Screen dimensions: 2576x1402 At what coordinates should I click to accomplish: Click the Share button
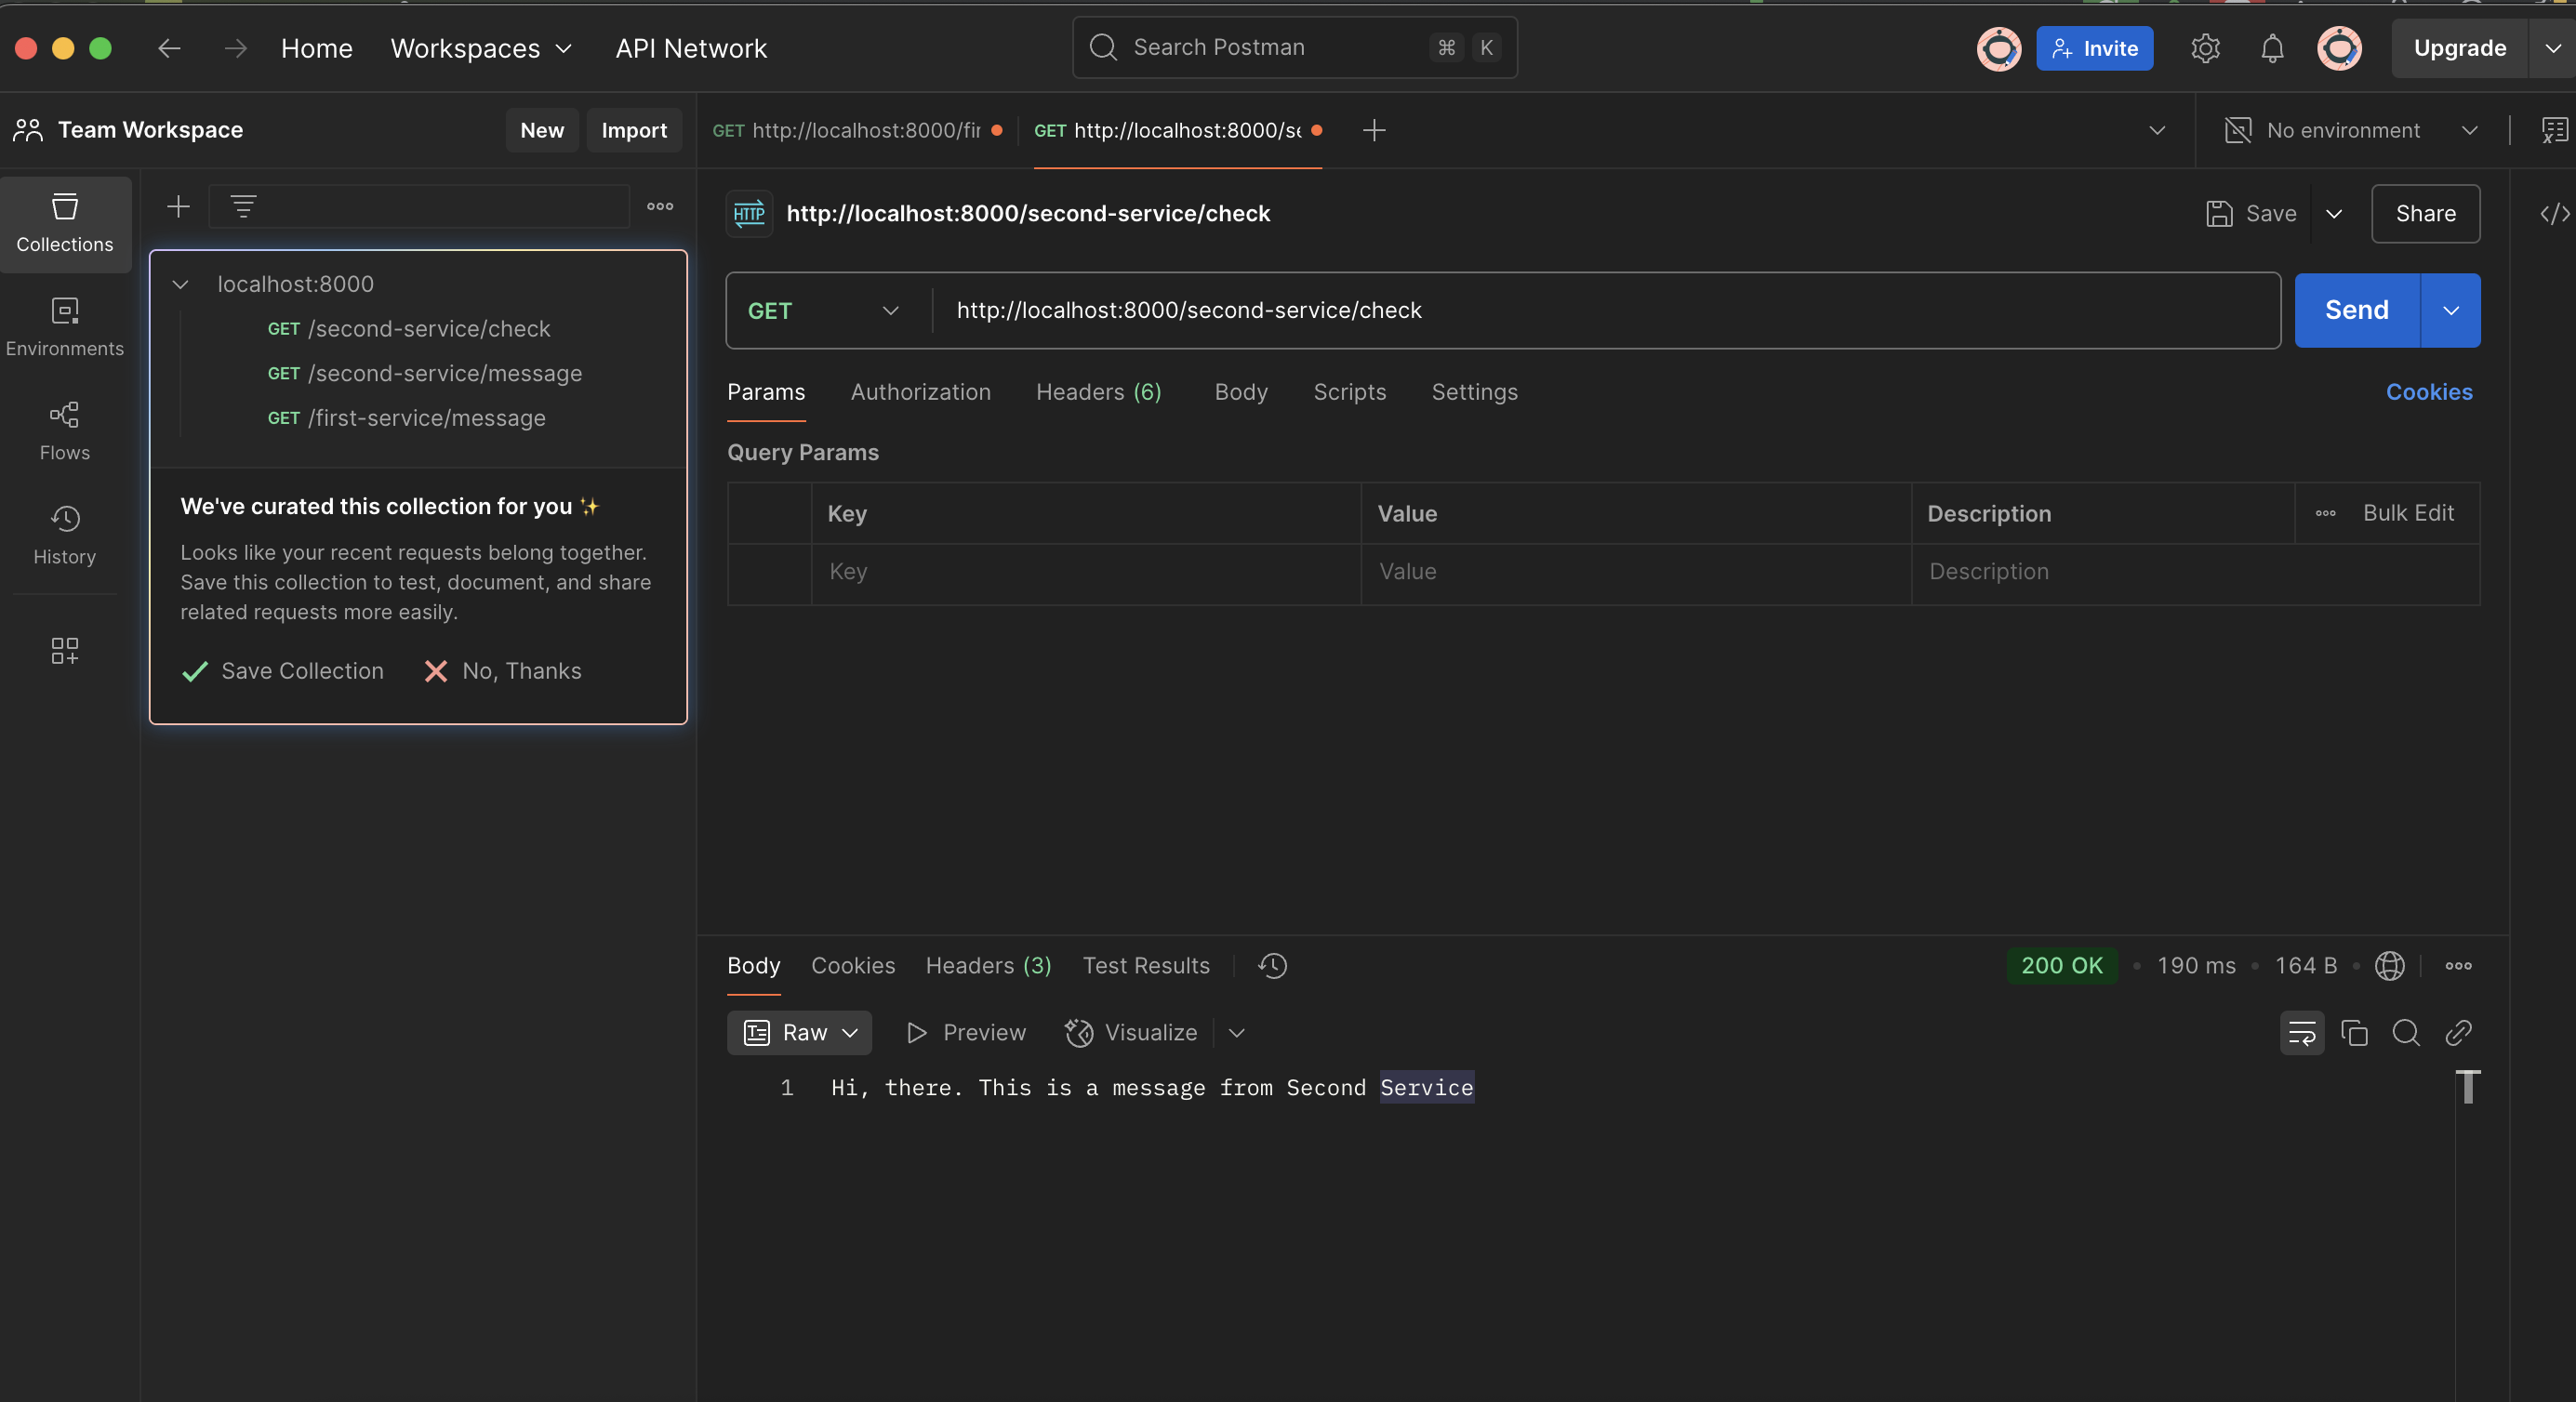coord(2425,214)
